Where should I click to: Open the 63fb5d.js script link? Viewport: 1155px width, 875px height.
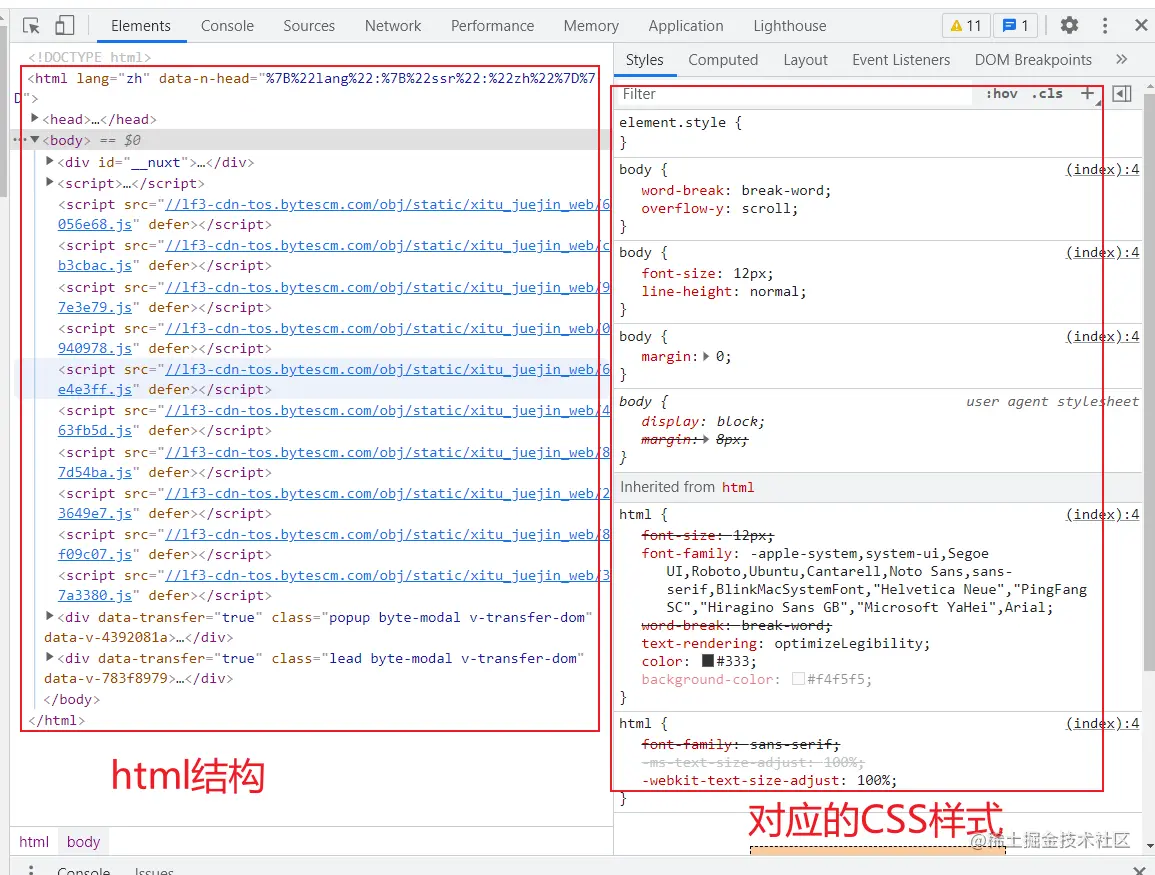(95, 431)
